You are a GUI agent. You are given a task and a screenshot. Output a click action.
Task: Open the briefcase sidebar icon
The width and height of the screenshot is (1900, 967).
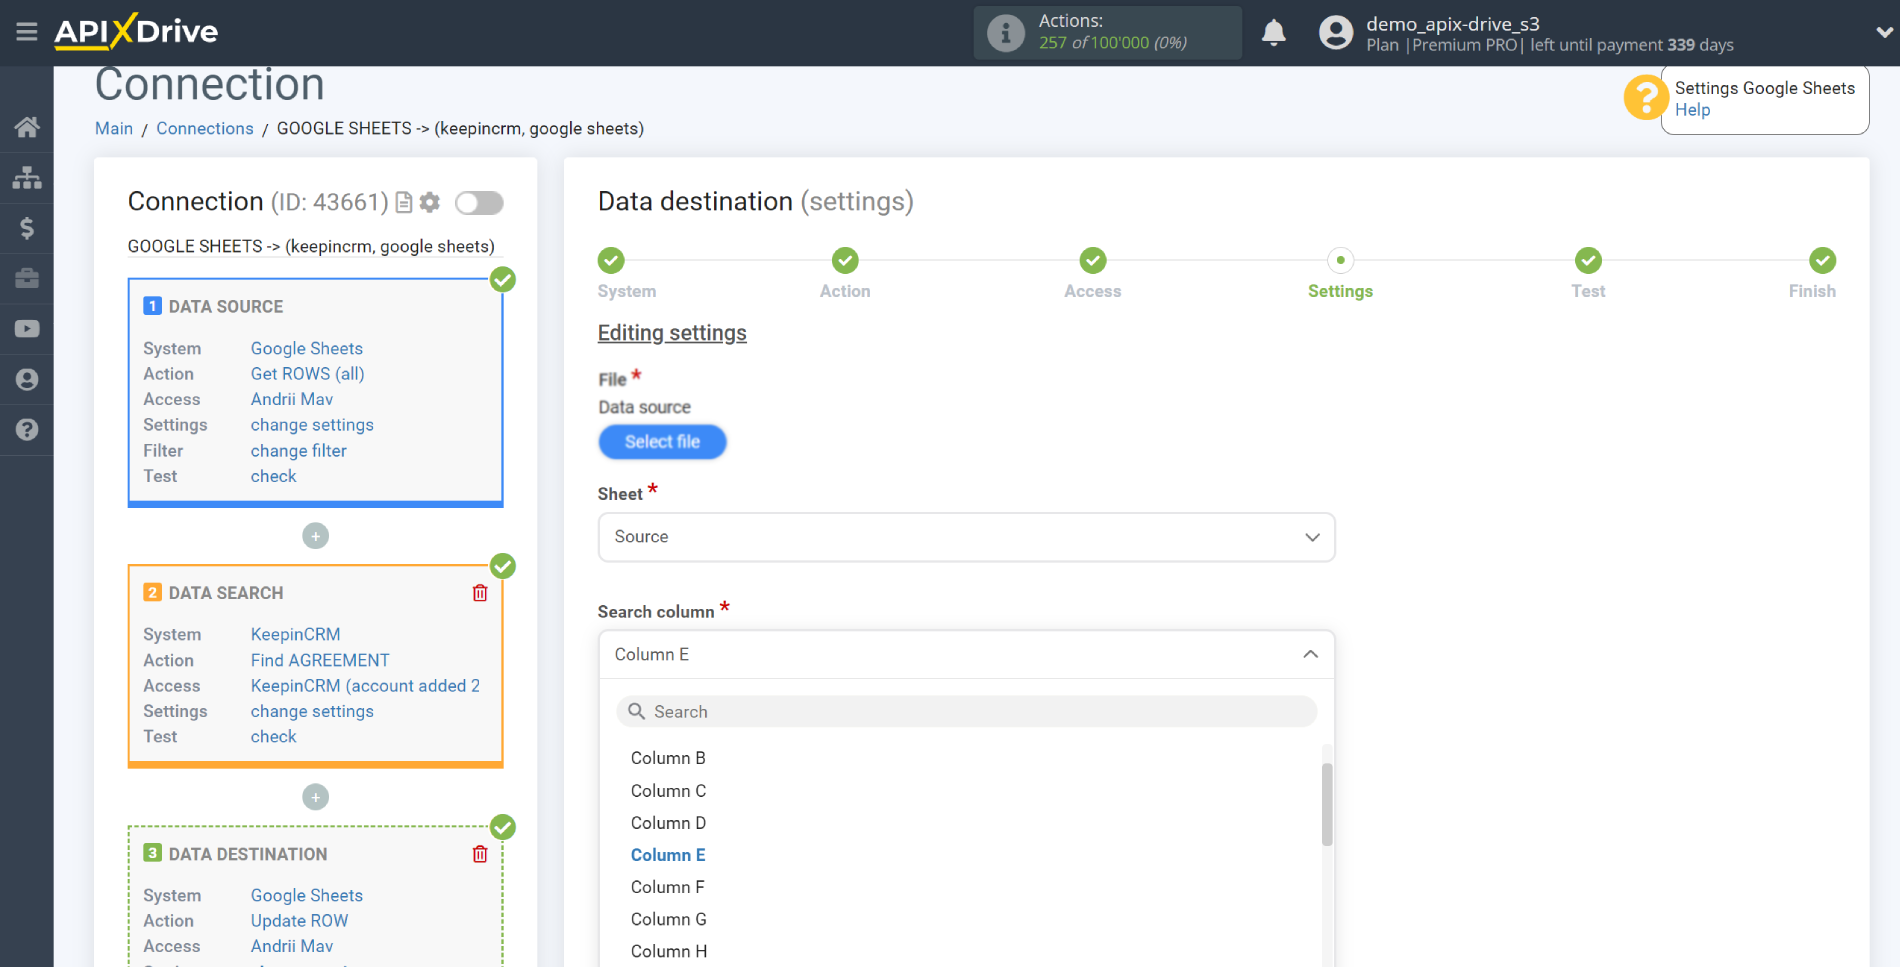click(27, 278)
